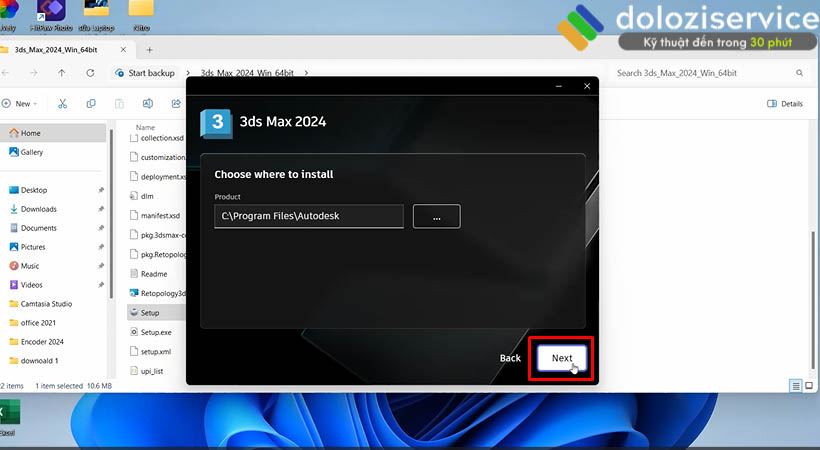The width and height of the screenshot is (820, 450).
Task: Click the Share icon in toolbar
Action: [x=177, y=103]
